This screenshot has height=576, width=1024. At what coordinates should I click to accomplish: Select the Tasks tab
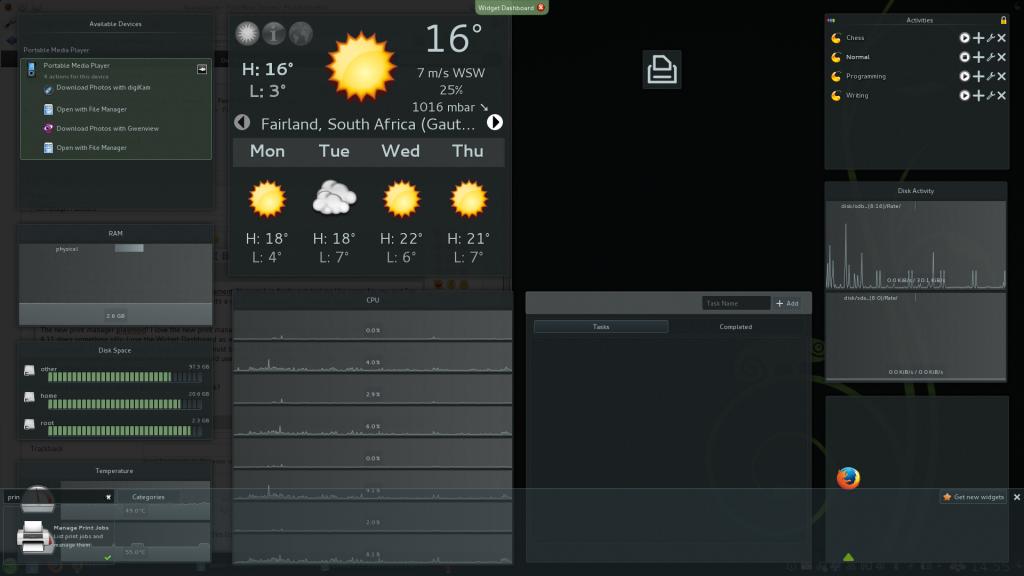(x=601, y=327)
